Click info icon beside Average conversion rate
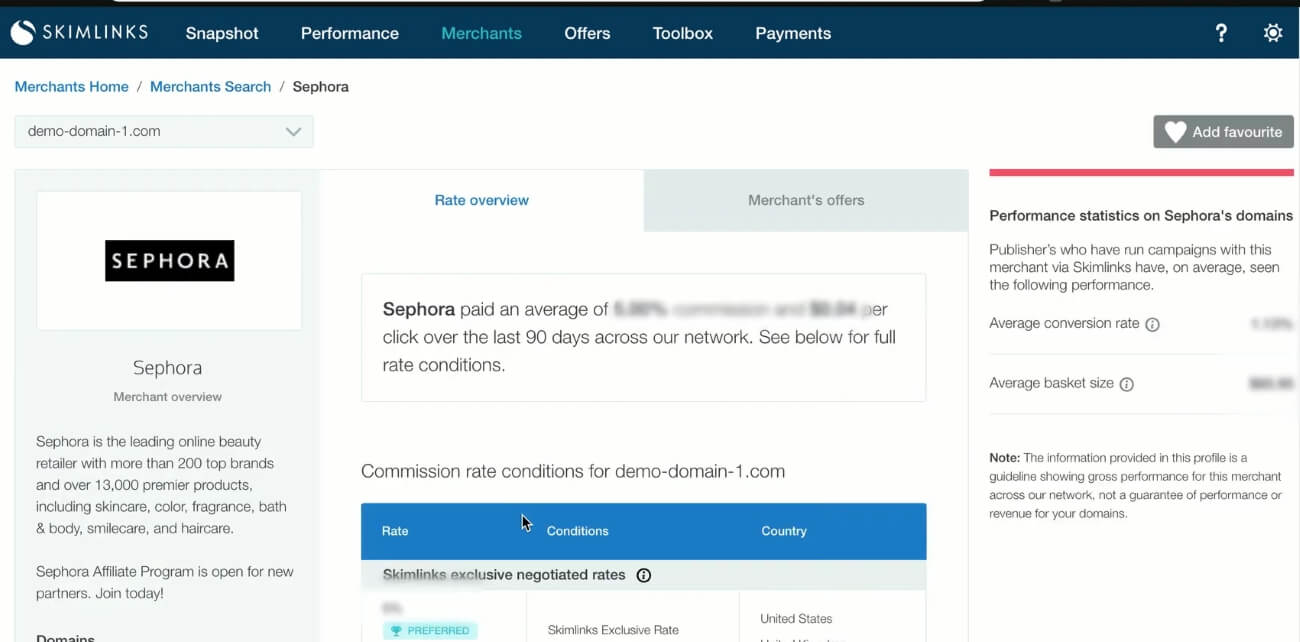 [1152, 325]
